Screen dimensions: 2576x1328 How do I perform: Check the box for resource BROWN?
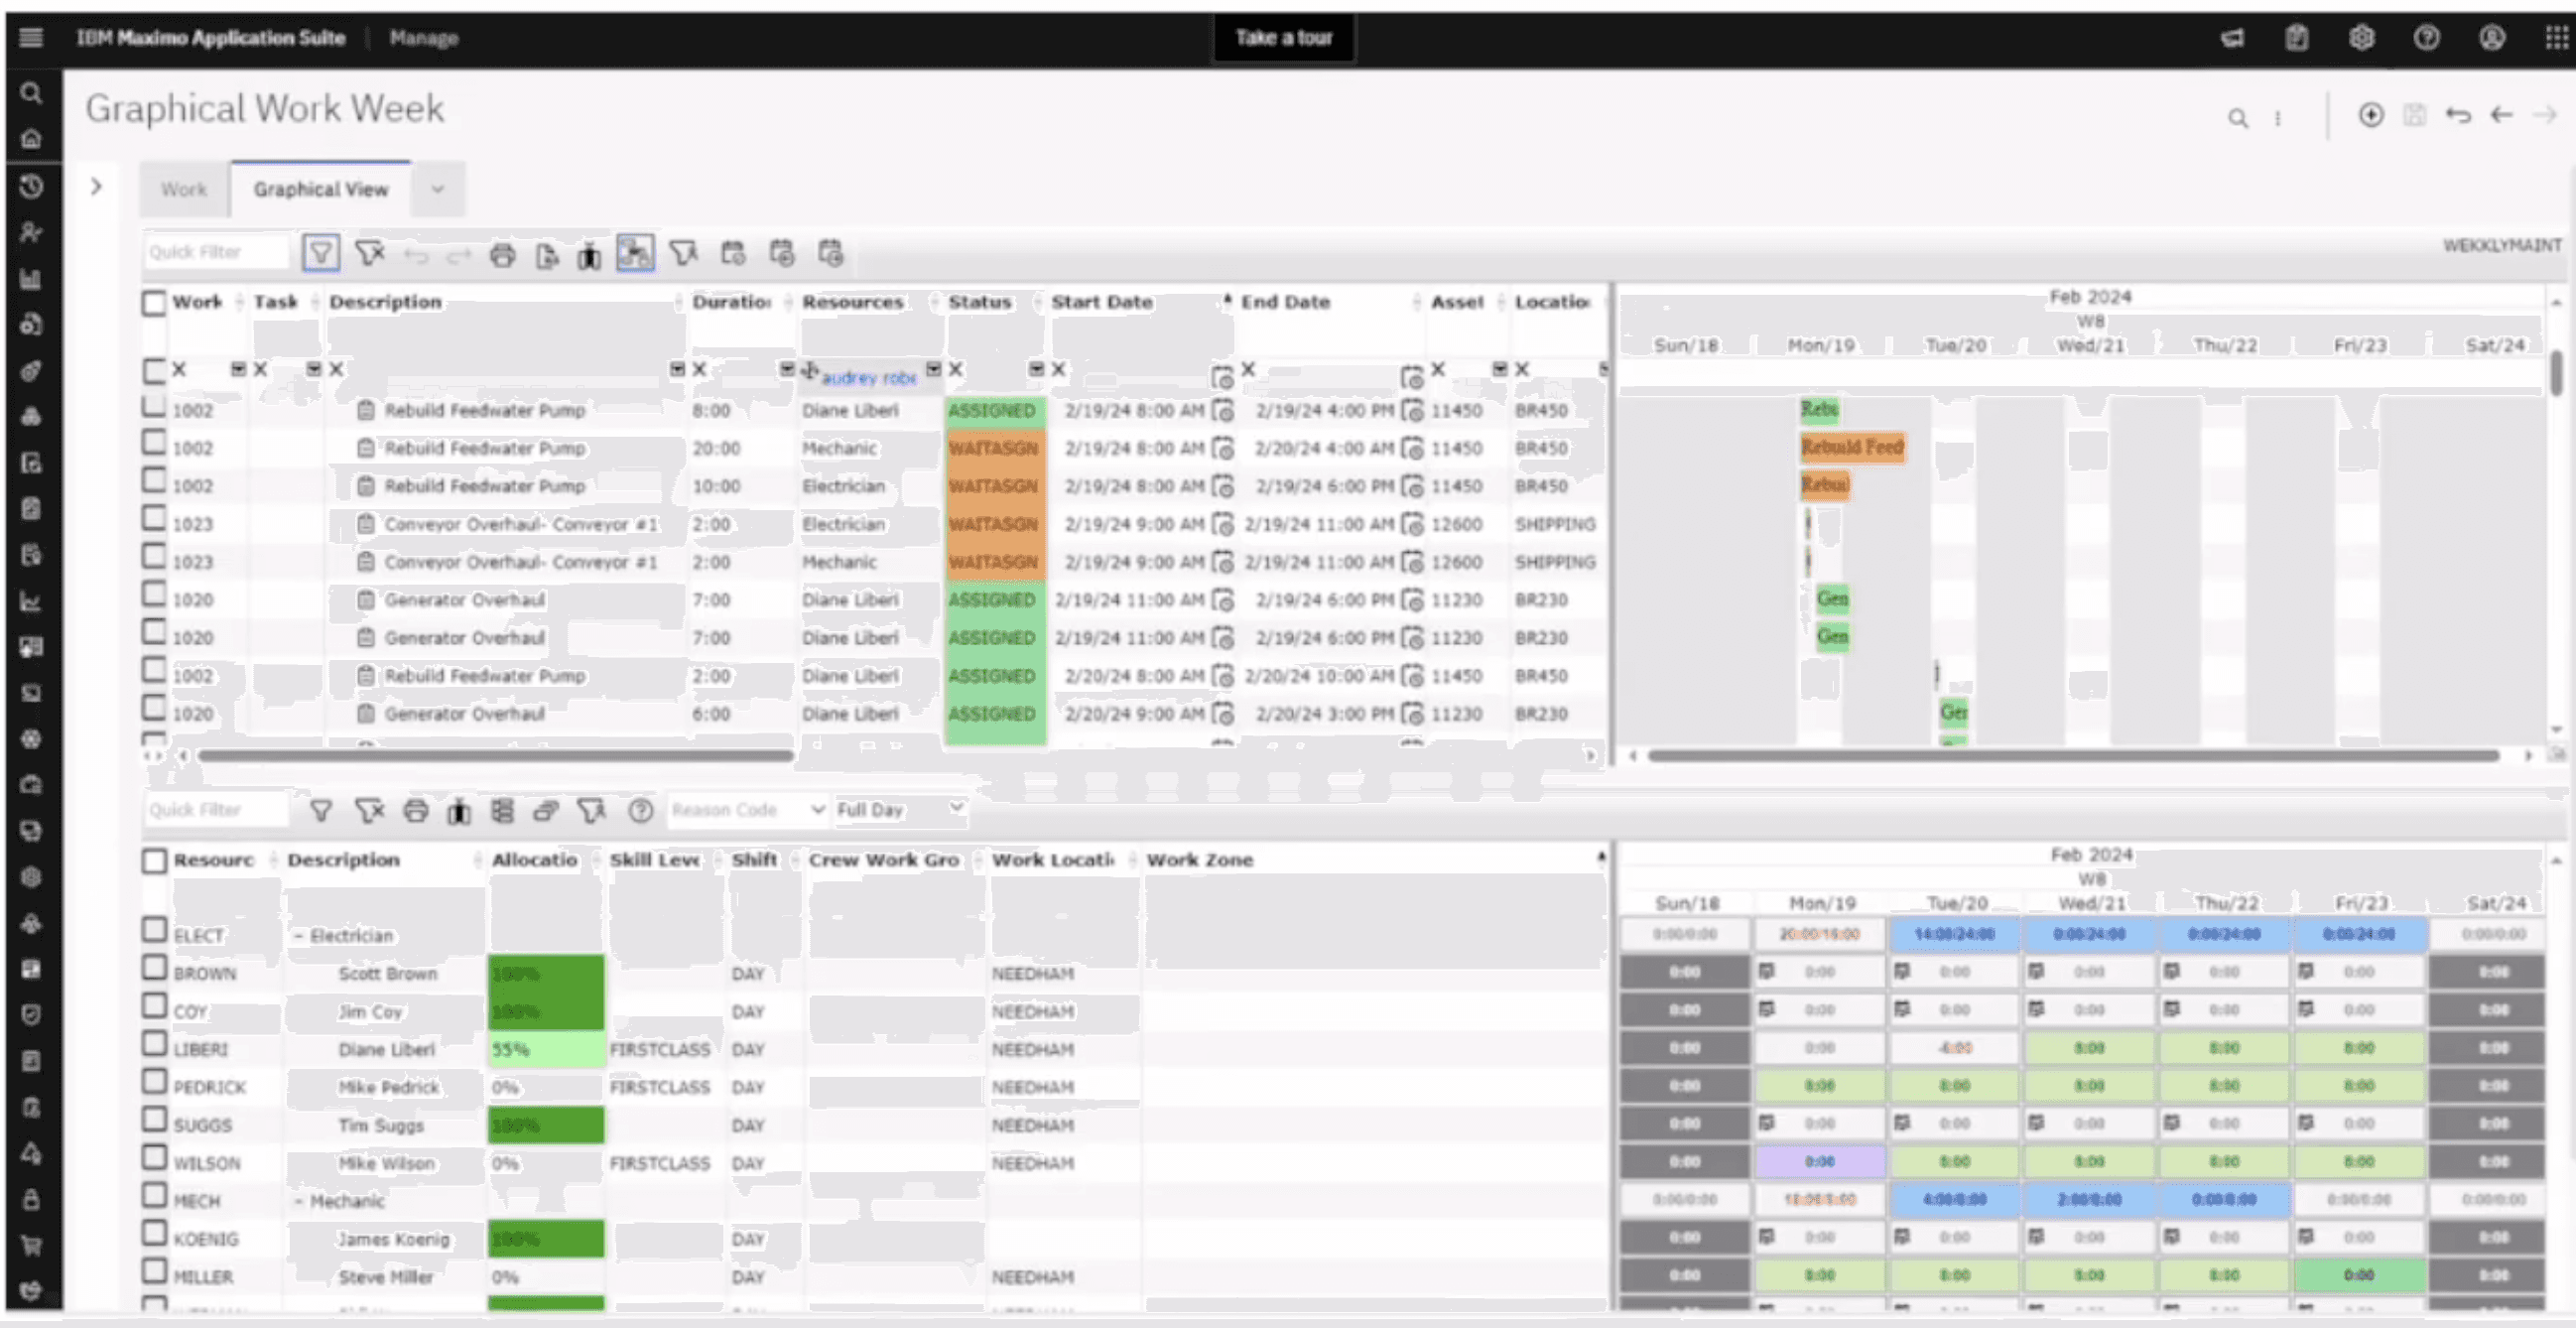point(154,968)
